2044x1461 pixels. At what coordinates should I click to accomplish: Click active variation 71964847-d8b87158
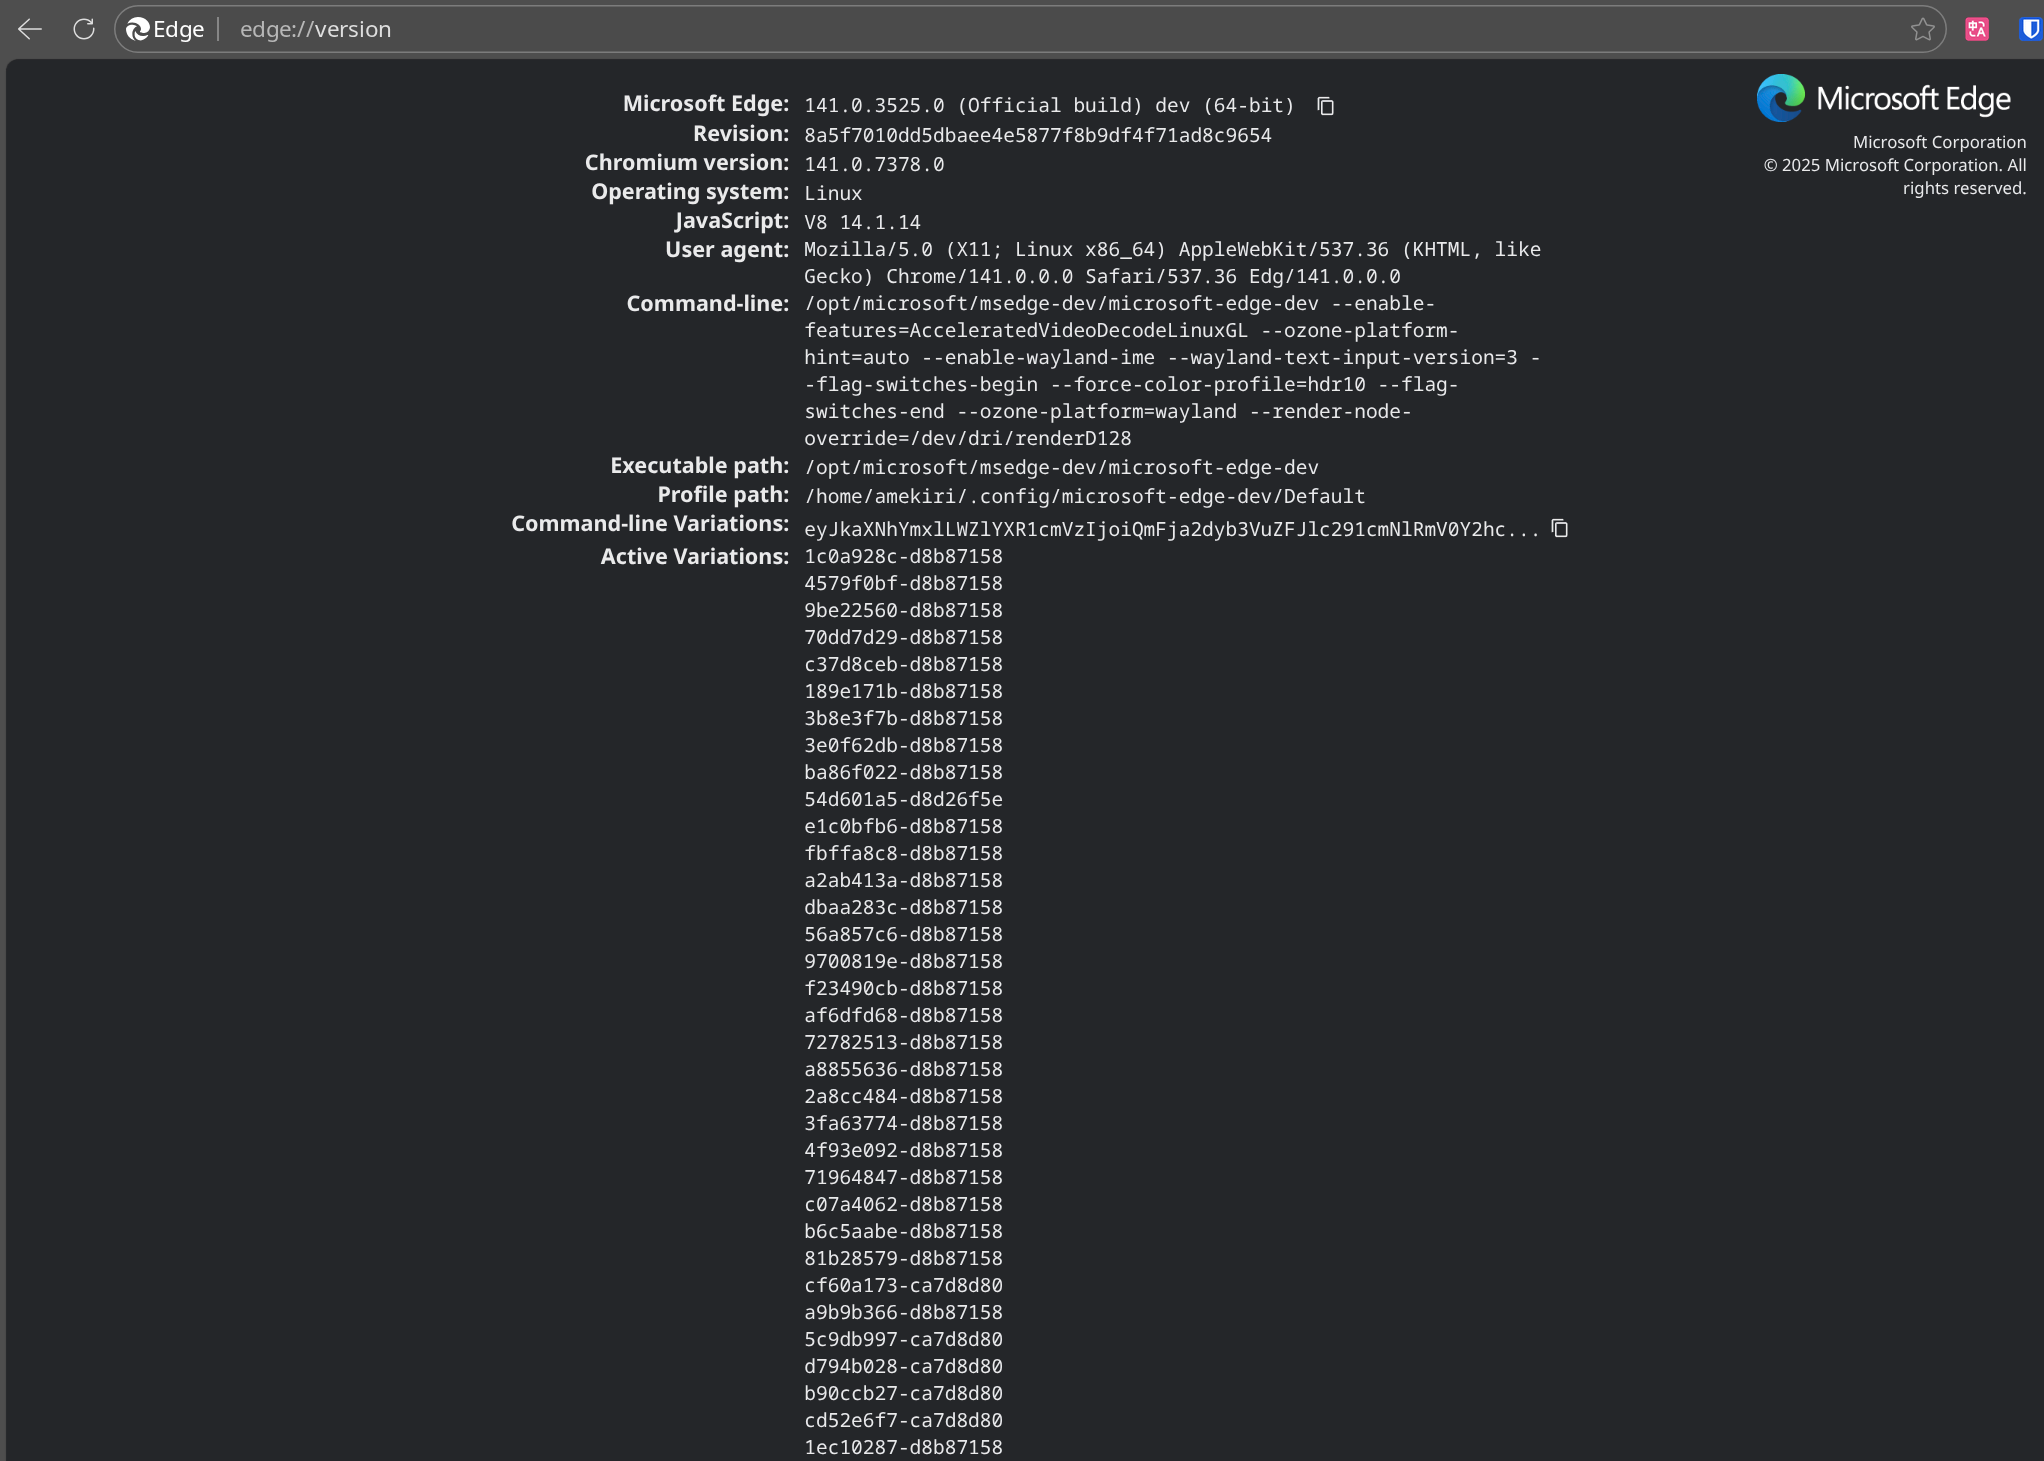[x=903, y=1177]
